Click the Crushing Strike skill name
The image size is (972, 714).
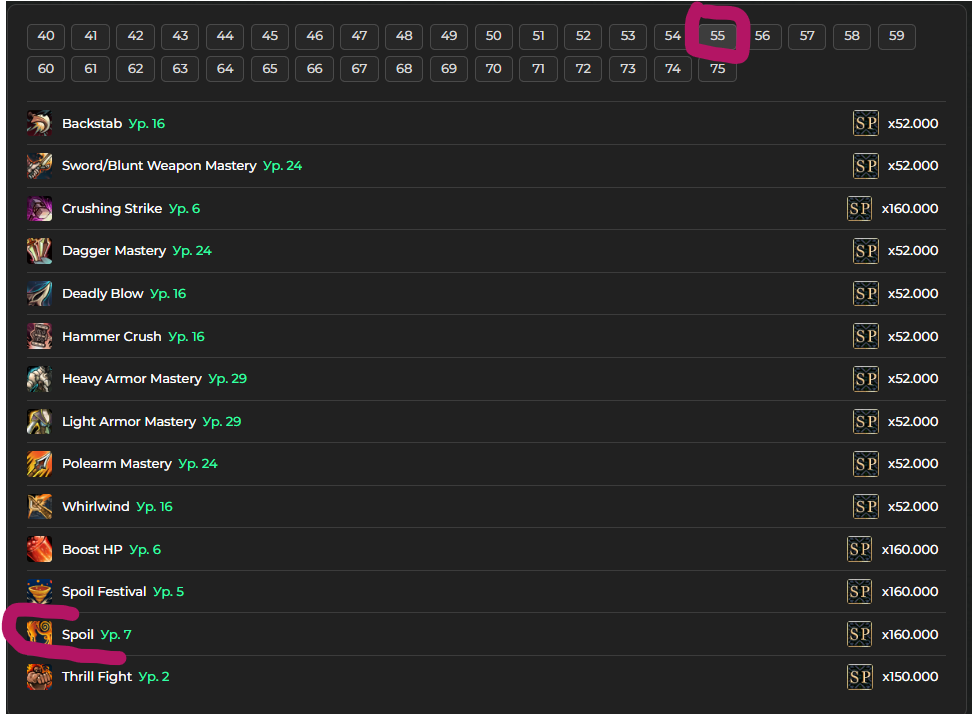(112, 208)
